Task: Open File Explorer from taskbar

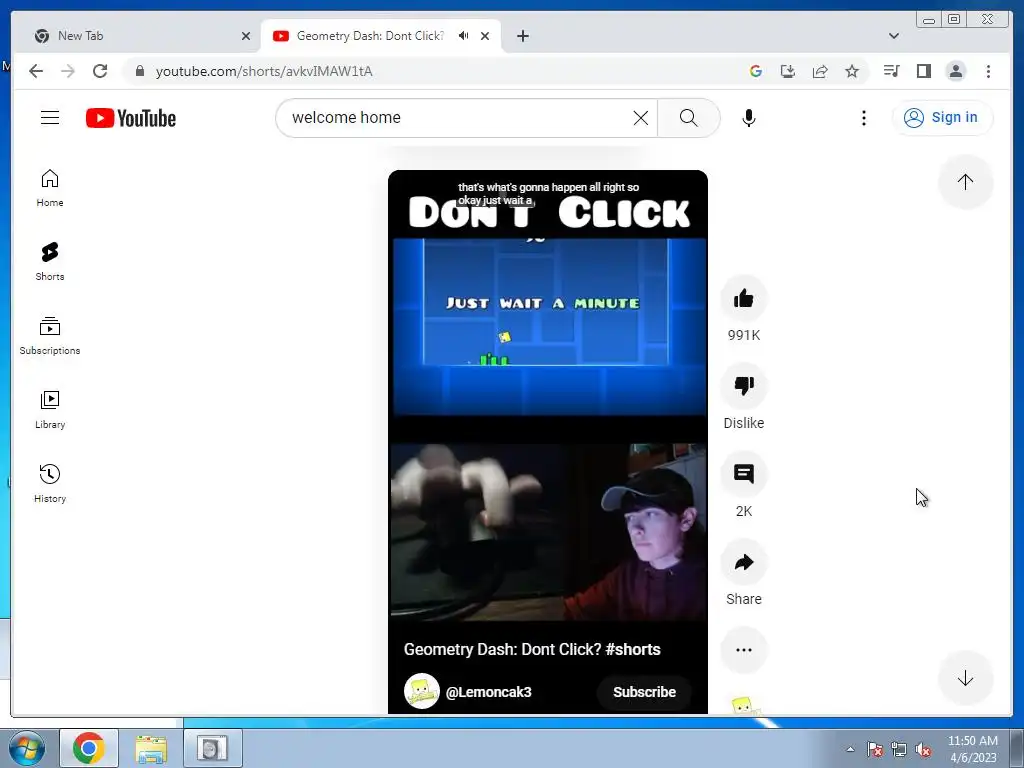Action: pyautogui.click(x=151, y=748)
